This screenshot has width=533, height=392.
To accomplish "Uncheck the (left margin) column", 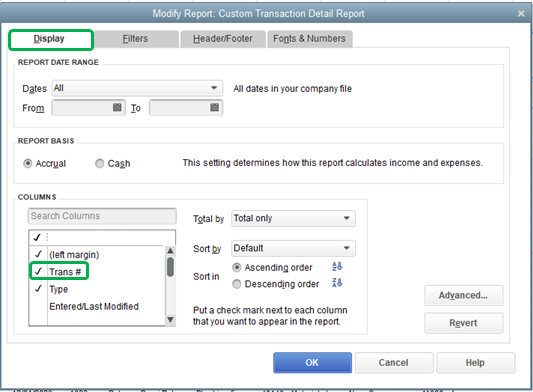I will 38,254.
